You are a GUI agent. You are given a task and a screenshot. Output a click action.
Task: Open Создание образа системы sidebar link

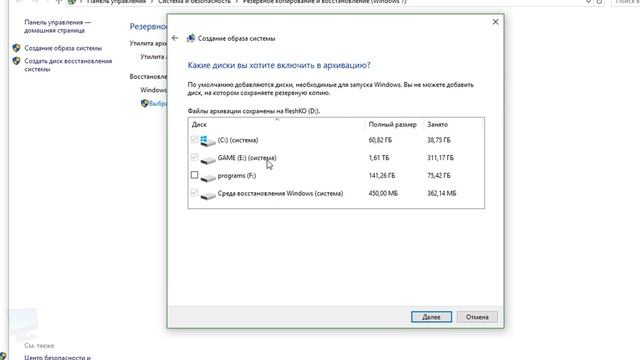[x=63, y=48]
